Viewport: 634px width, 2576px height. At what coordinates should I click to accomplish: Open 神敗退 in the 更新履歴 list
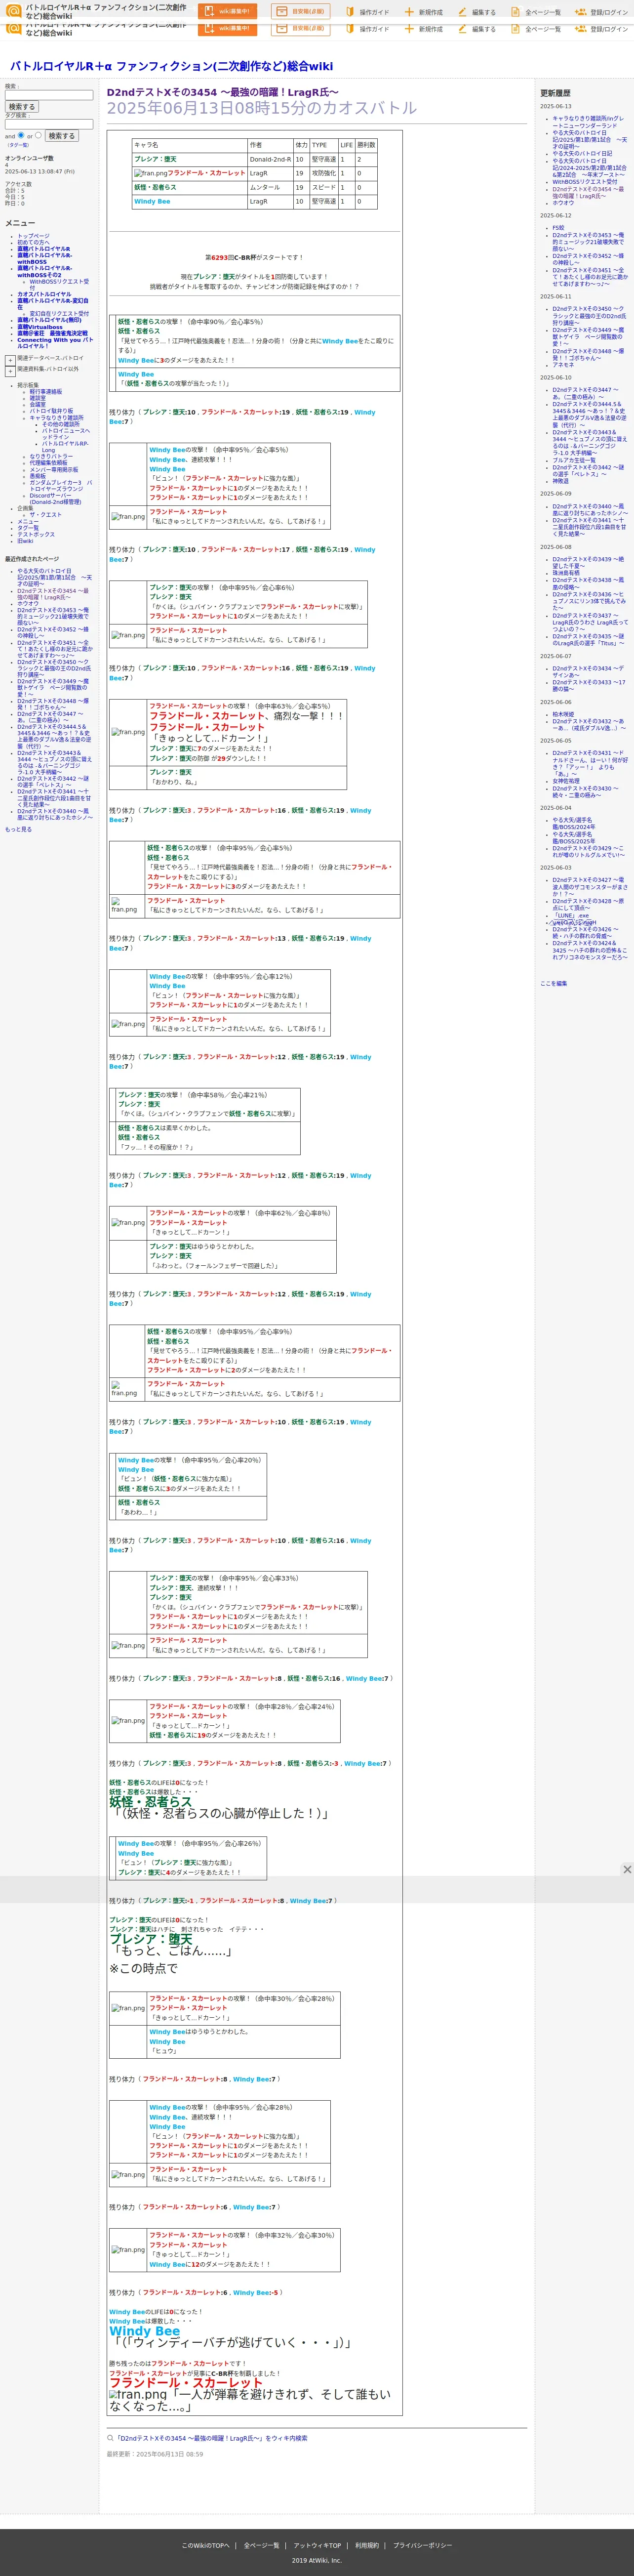[x=561, y=481]
